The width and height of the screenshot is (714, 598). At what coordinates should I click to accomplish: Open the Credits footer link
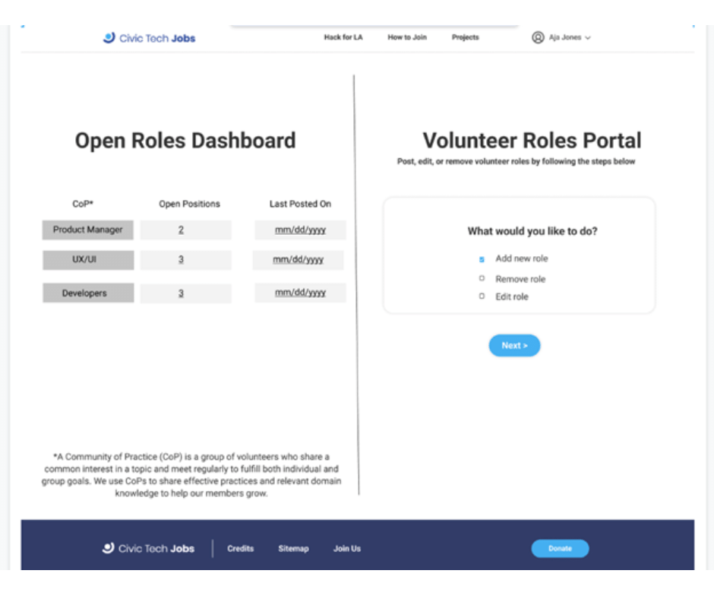click(240, 549)
